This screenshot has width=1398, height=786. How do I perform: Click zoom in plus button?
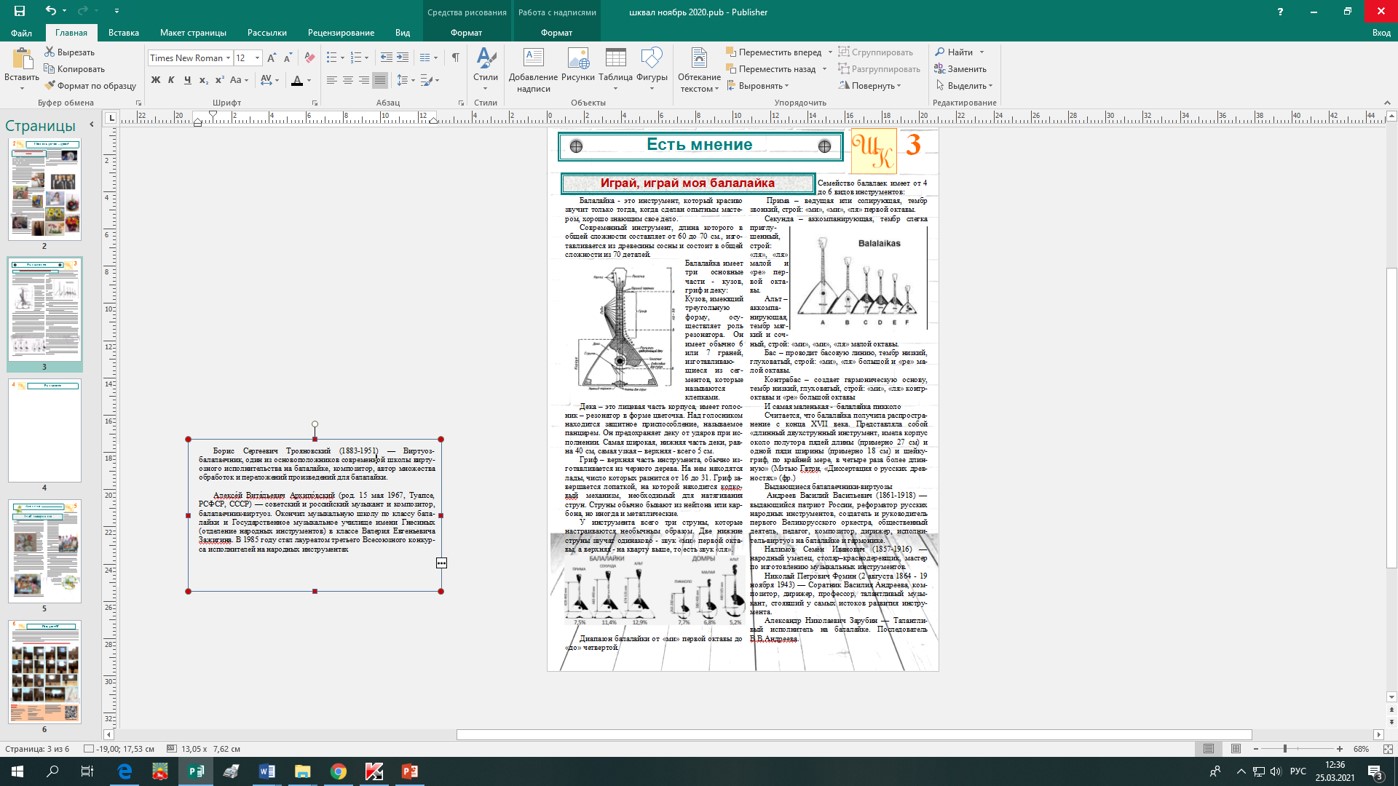pyautogui.click(x=1340, y=749)
